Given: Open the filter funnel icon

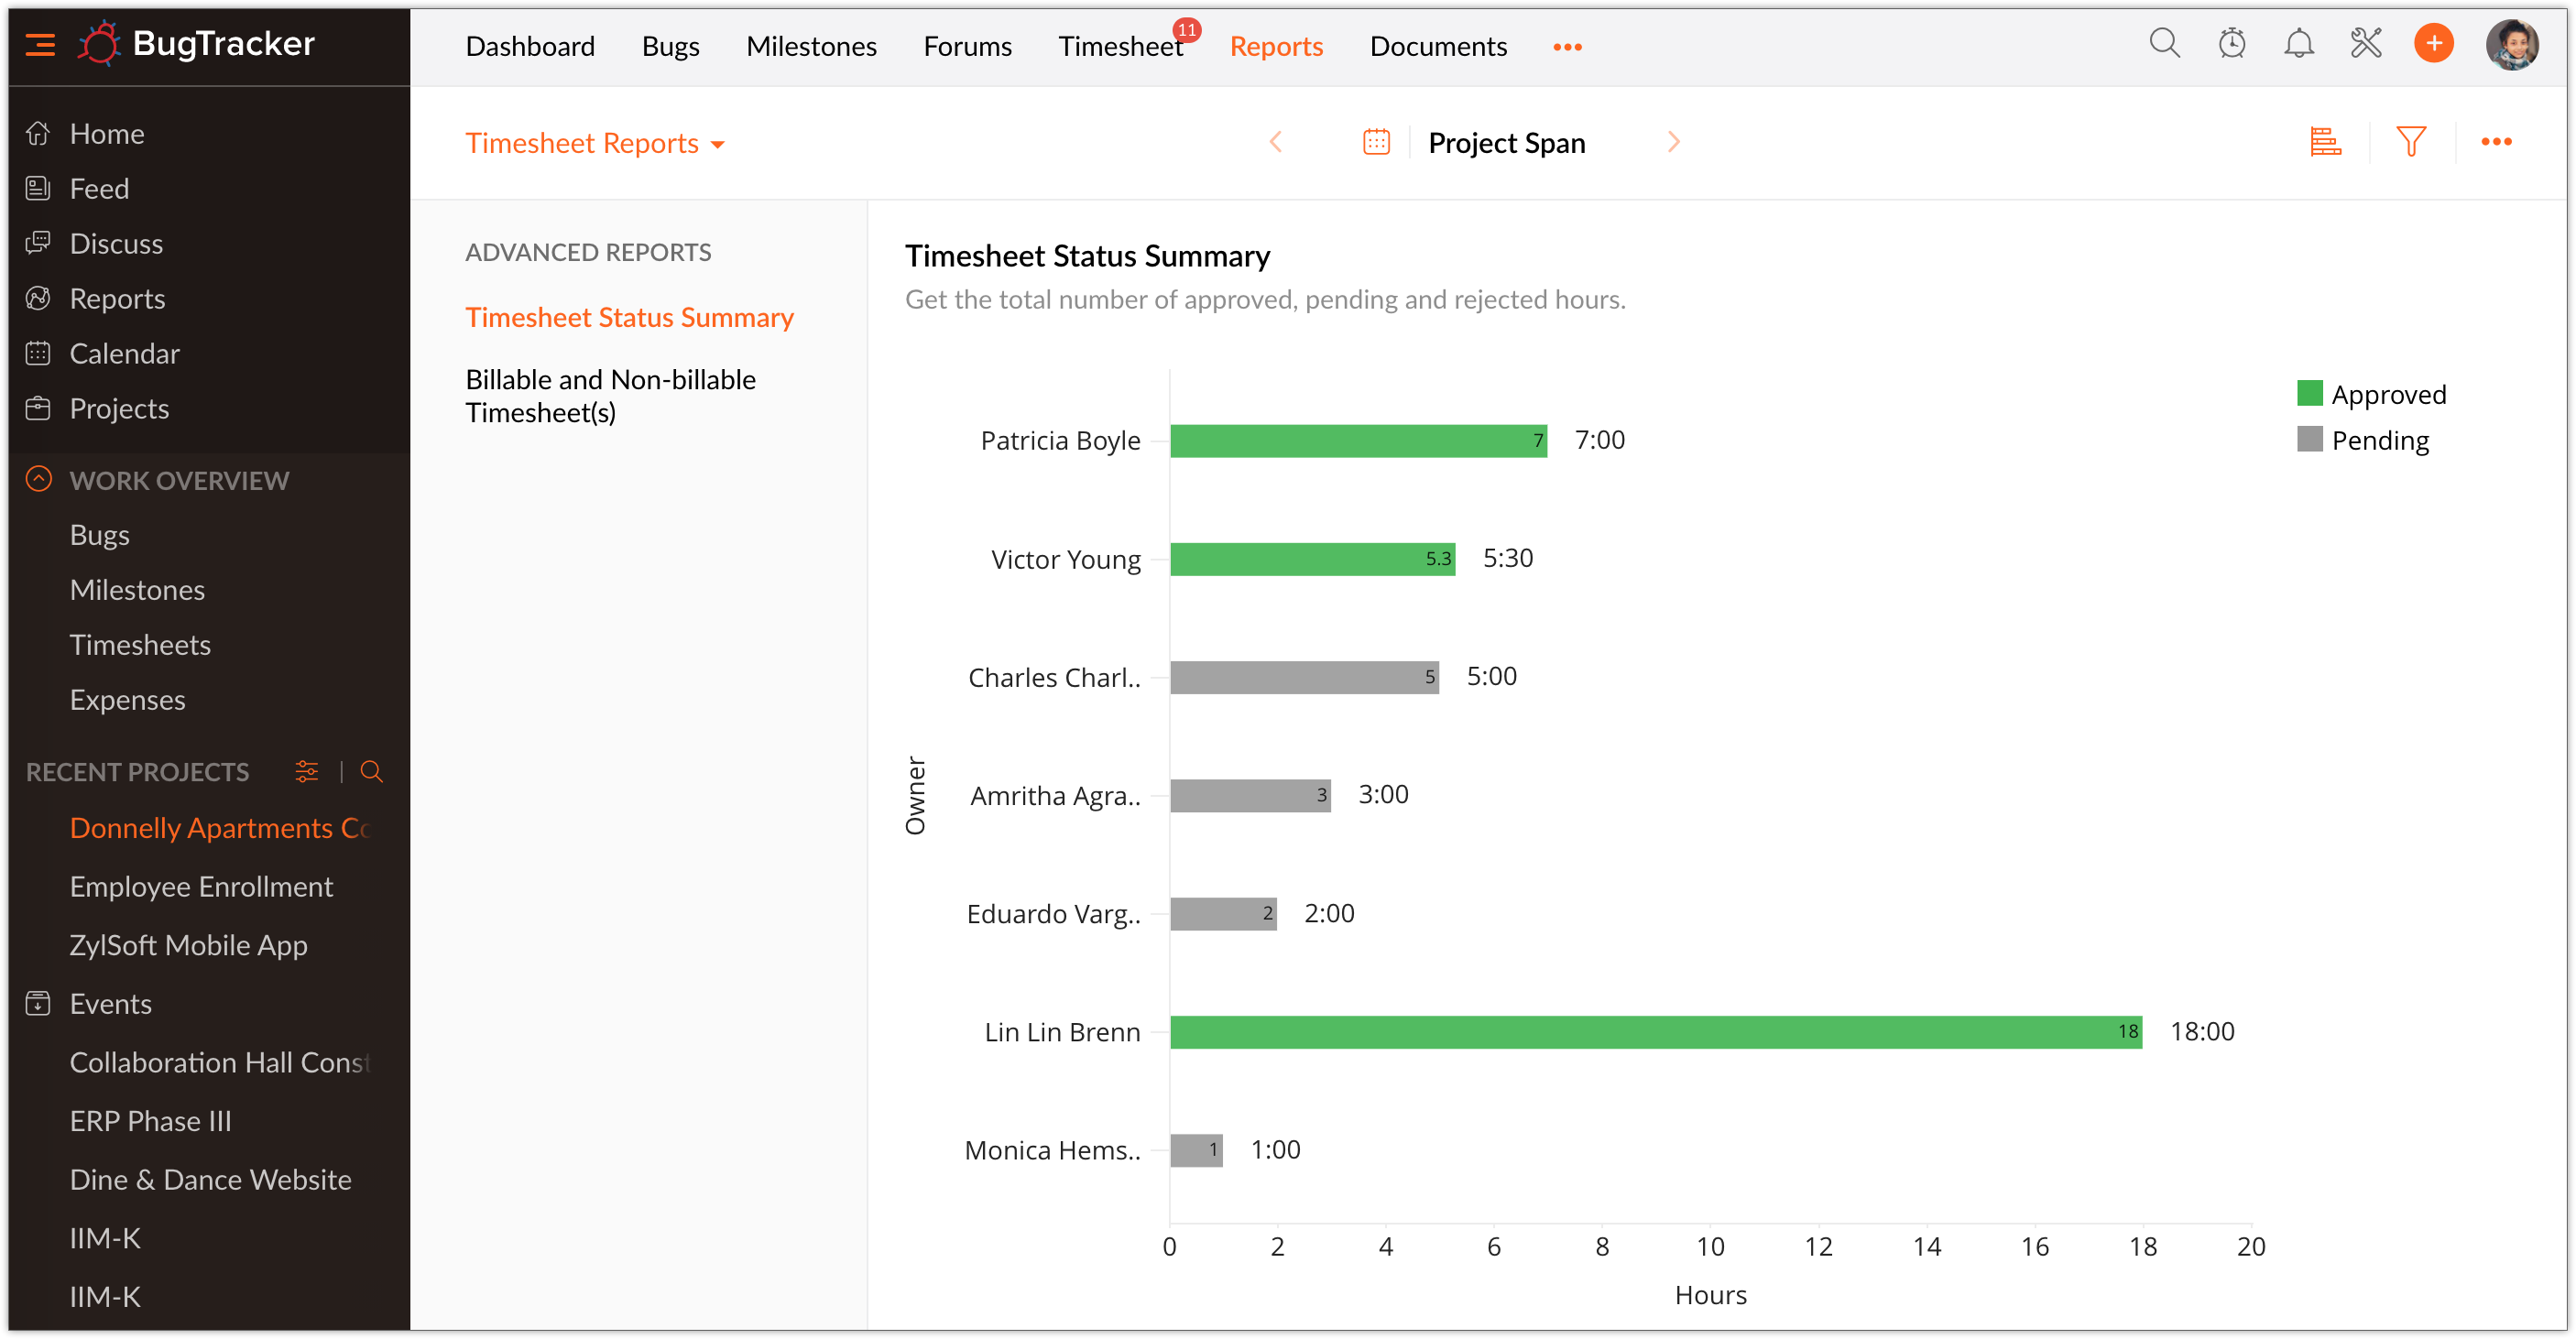Looking at the screenshot, I should tap(2411, 142).
